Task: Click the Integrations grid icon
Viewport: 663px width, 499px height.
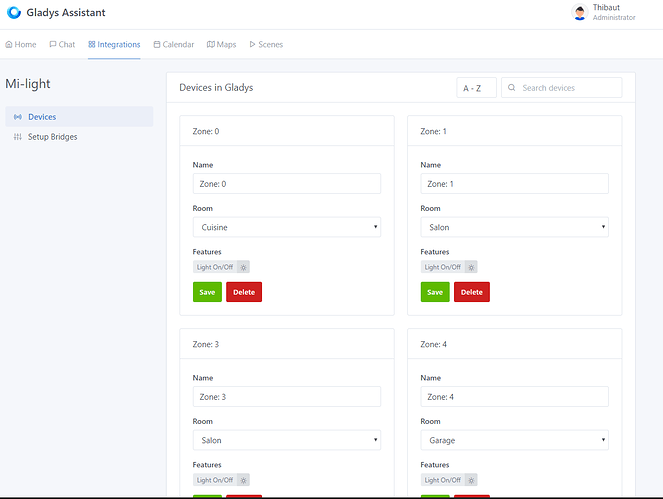Action: 92,44
